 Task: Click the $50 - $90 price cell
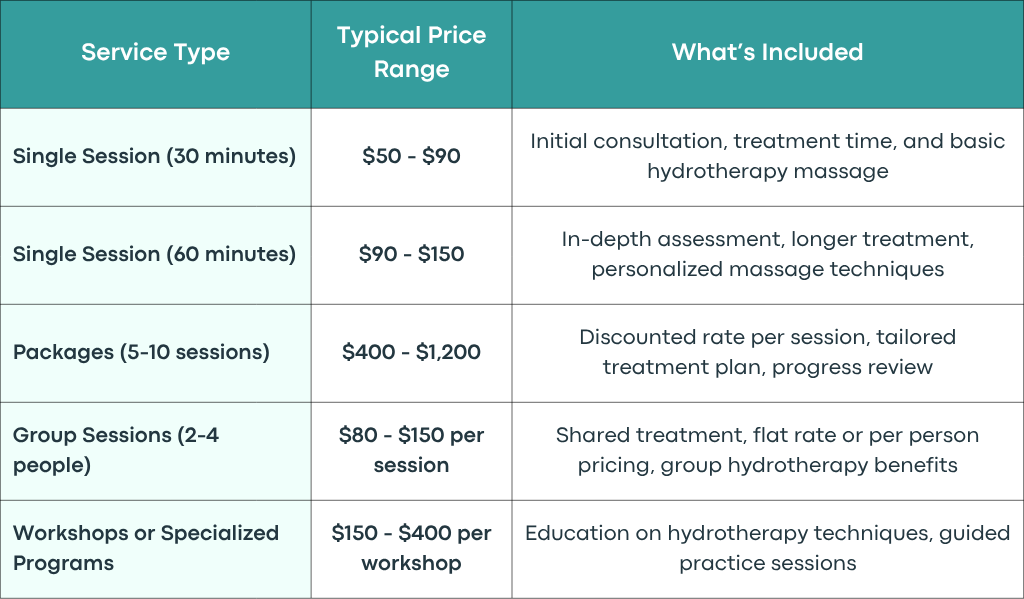411,156
